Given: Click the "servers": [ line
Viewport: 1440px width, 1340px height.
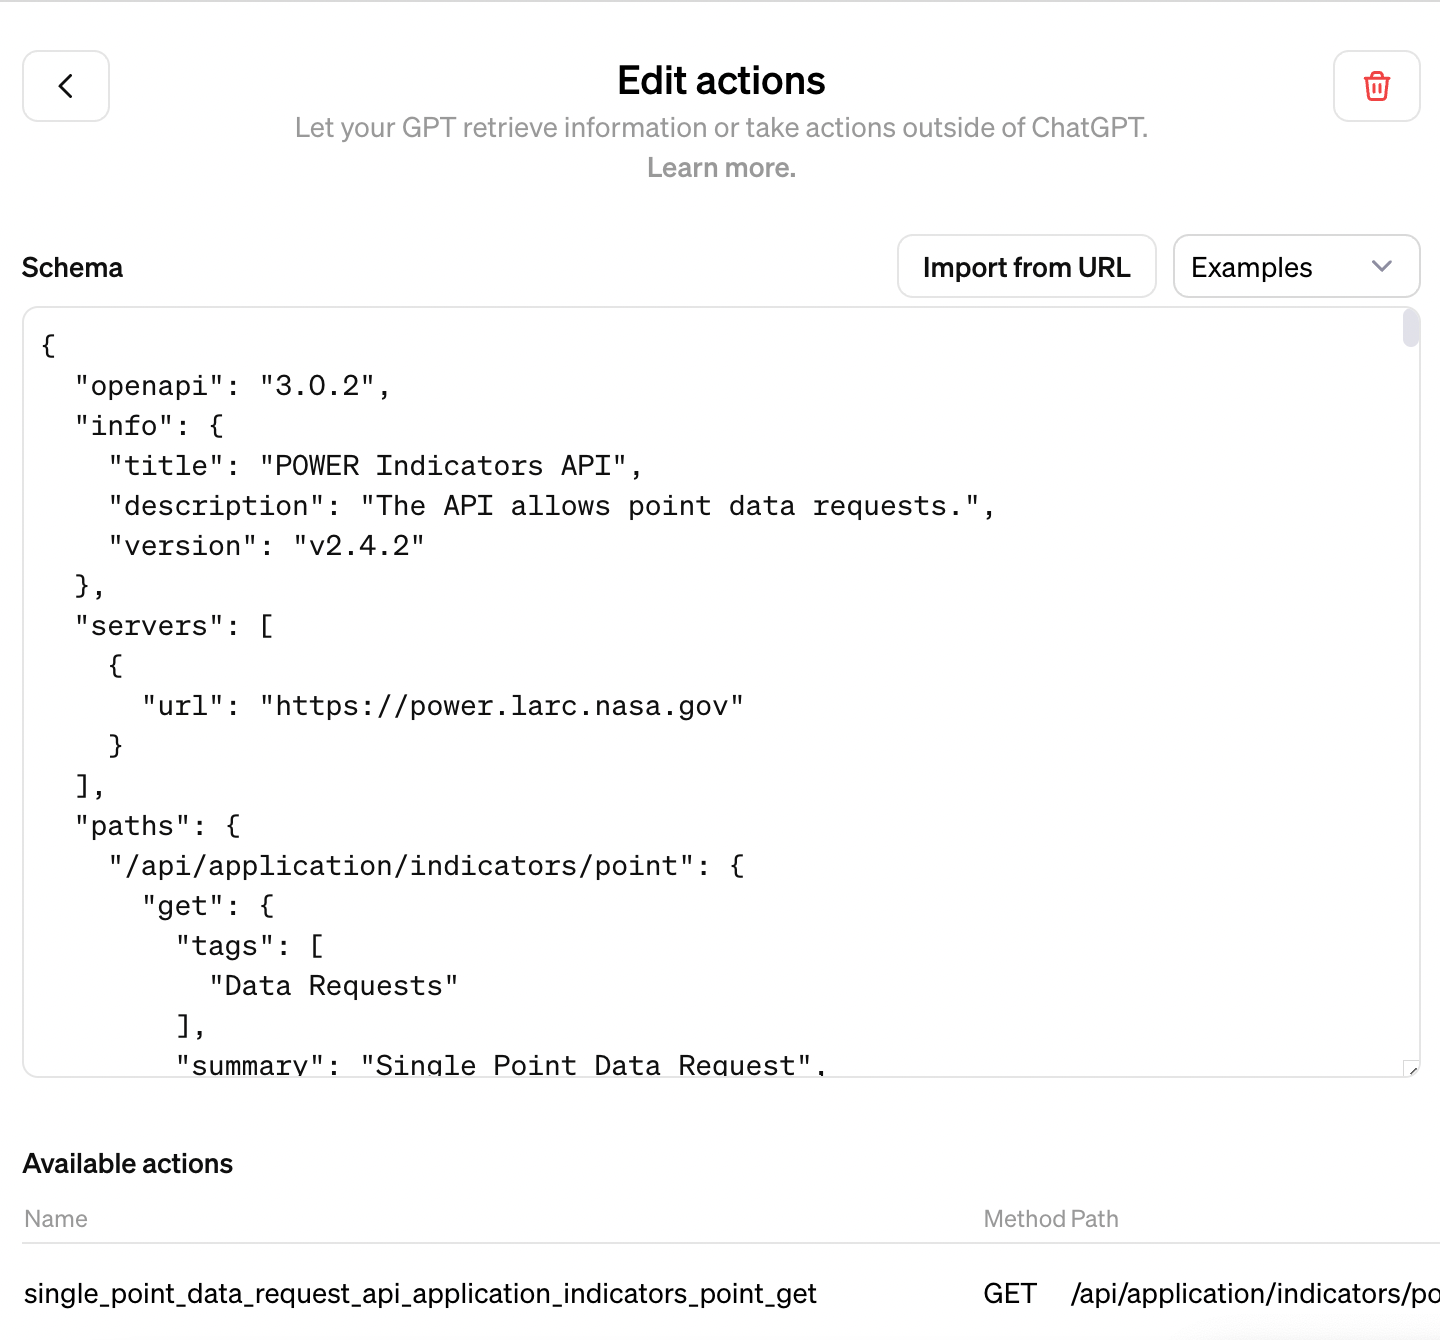Looking at the screenshot, I should click(175, 626).
